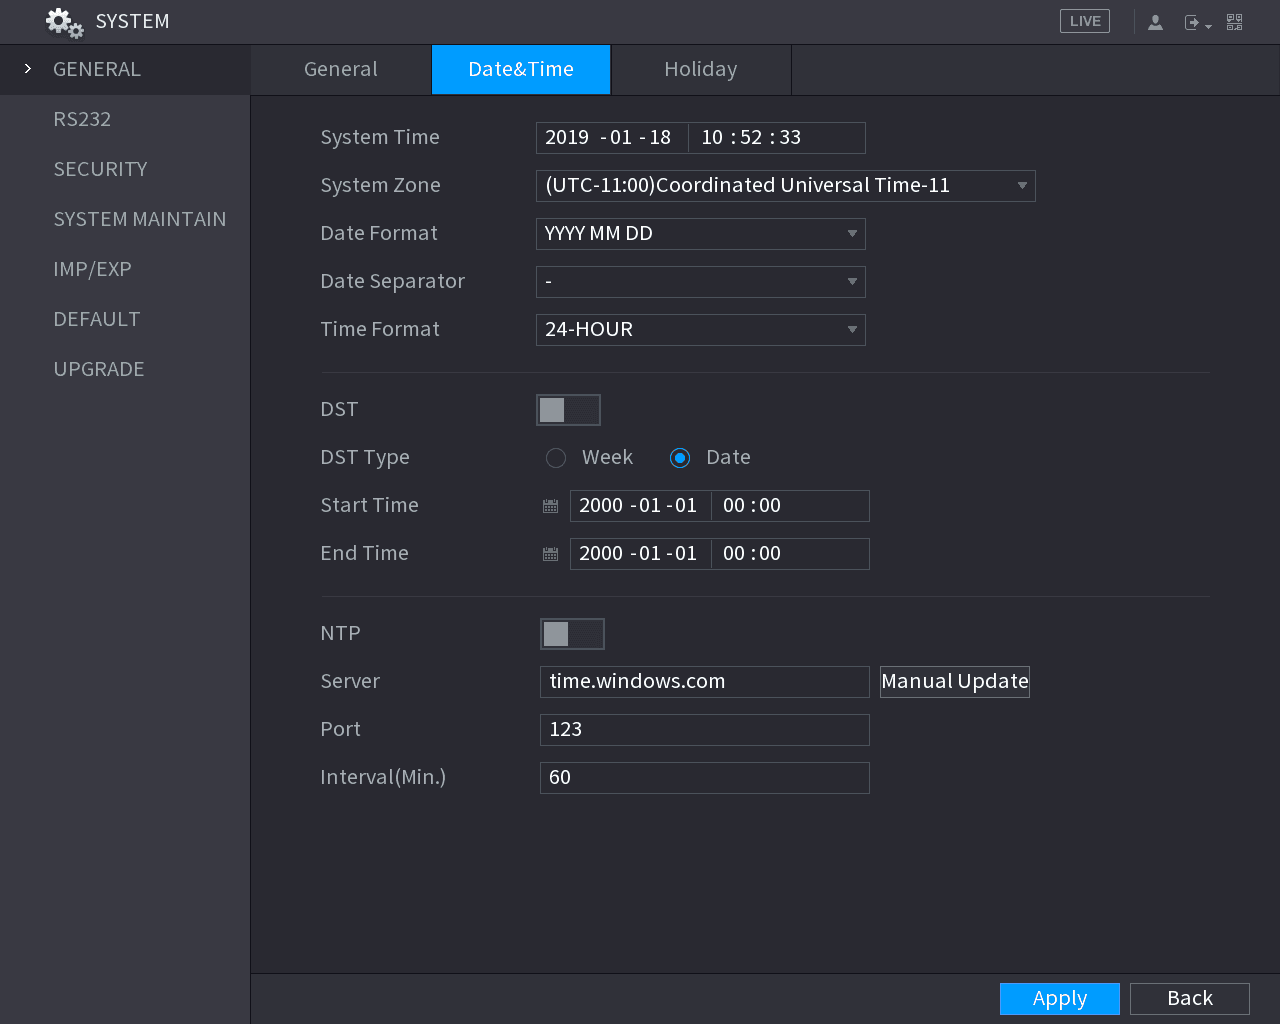Screen dimensions: 1280x1024
Task: Open IMP/EXP in the sidebar
Action: tap(125, 270)
